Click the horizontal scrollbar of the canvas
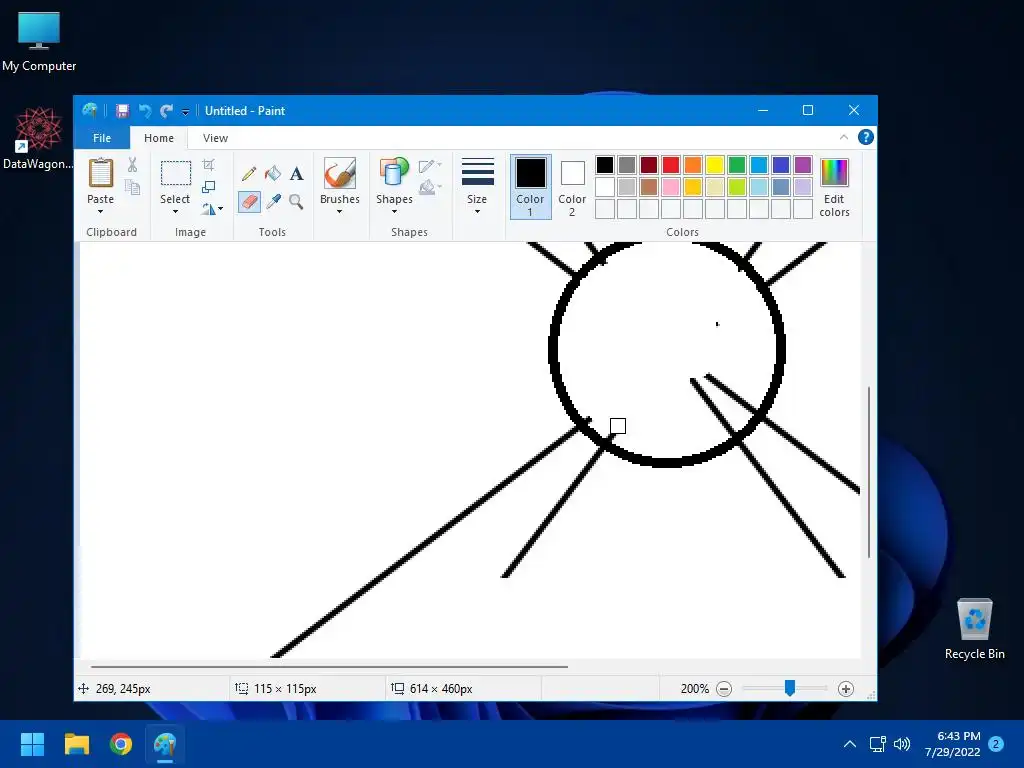1024x768 pixels. (329, 667)
